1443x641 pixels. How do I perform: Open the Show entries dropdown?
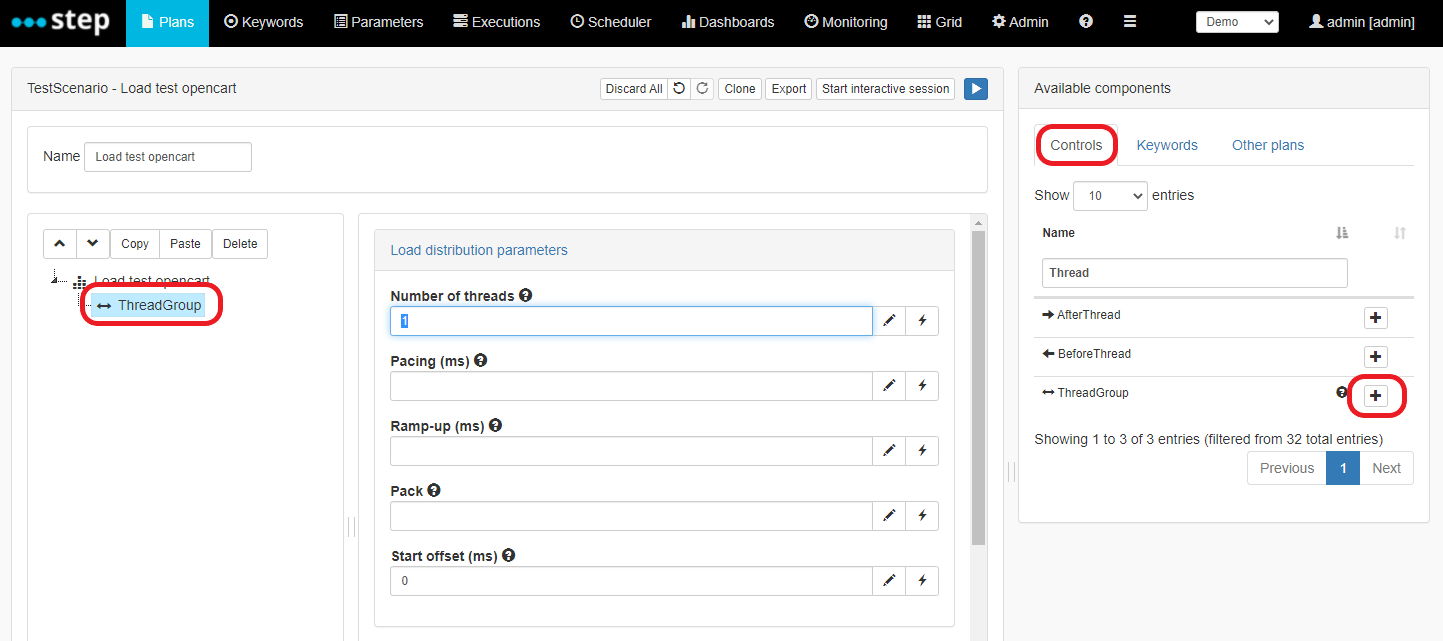pyautogui.click(x=1110, y=195)
